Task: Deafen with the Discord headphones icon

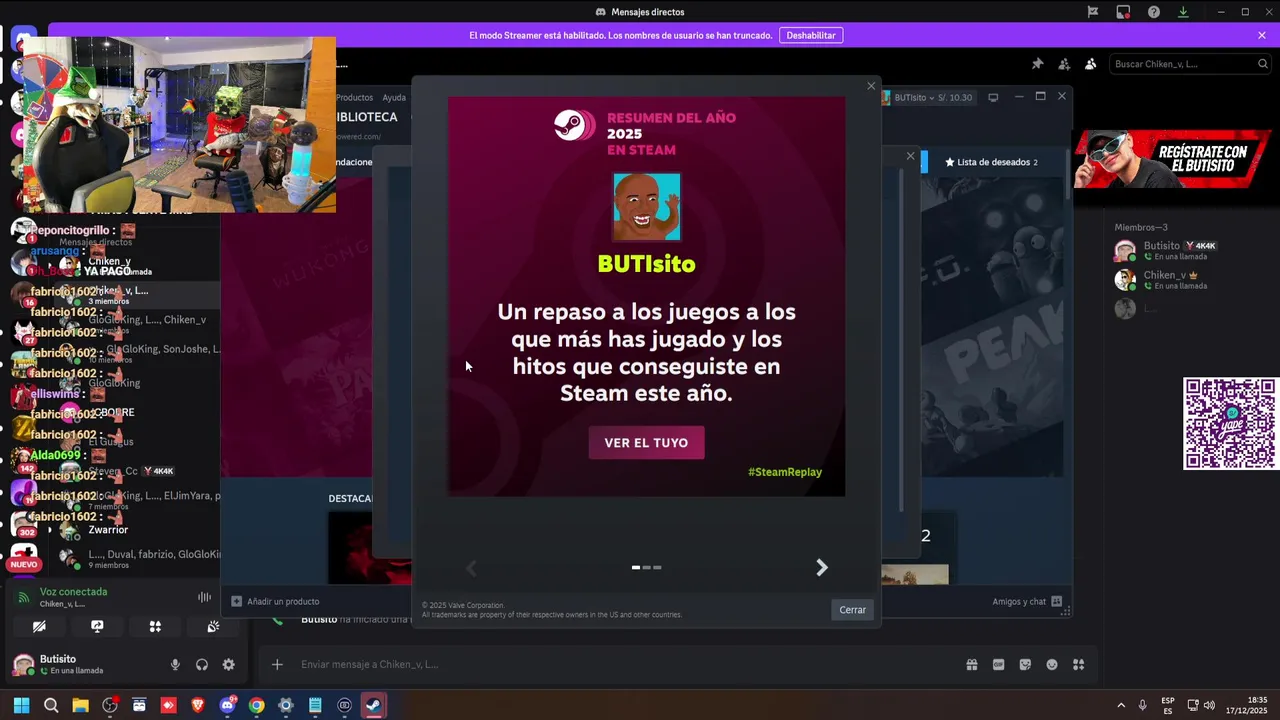Action: point(202,665)
